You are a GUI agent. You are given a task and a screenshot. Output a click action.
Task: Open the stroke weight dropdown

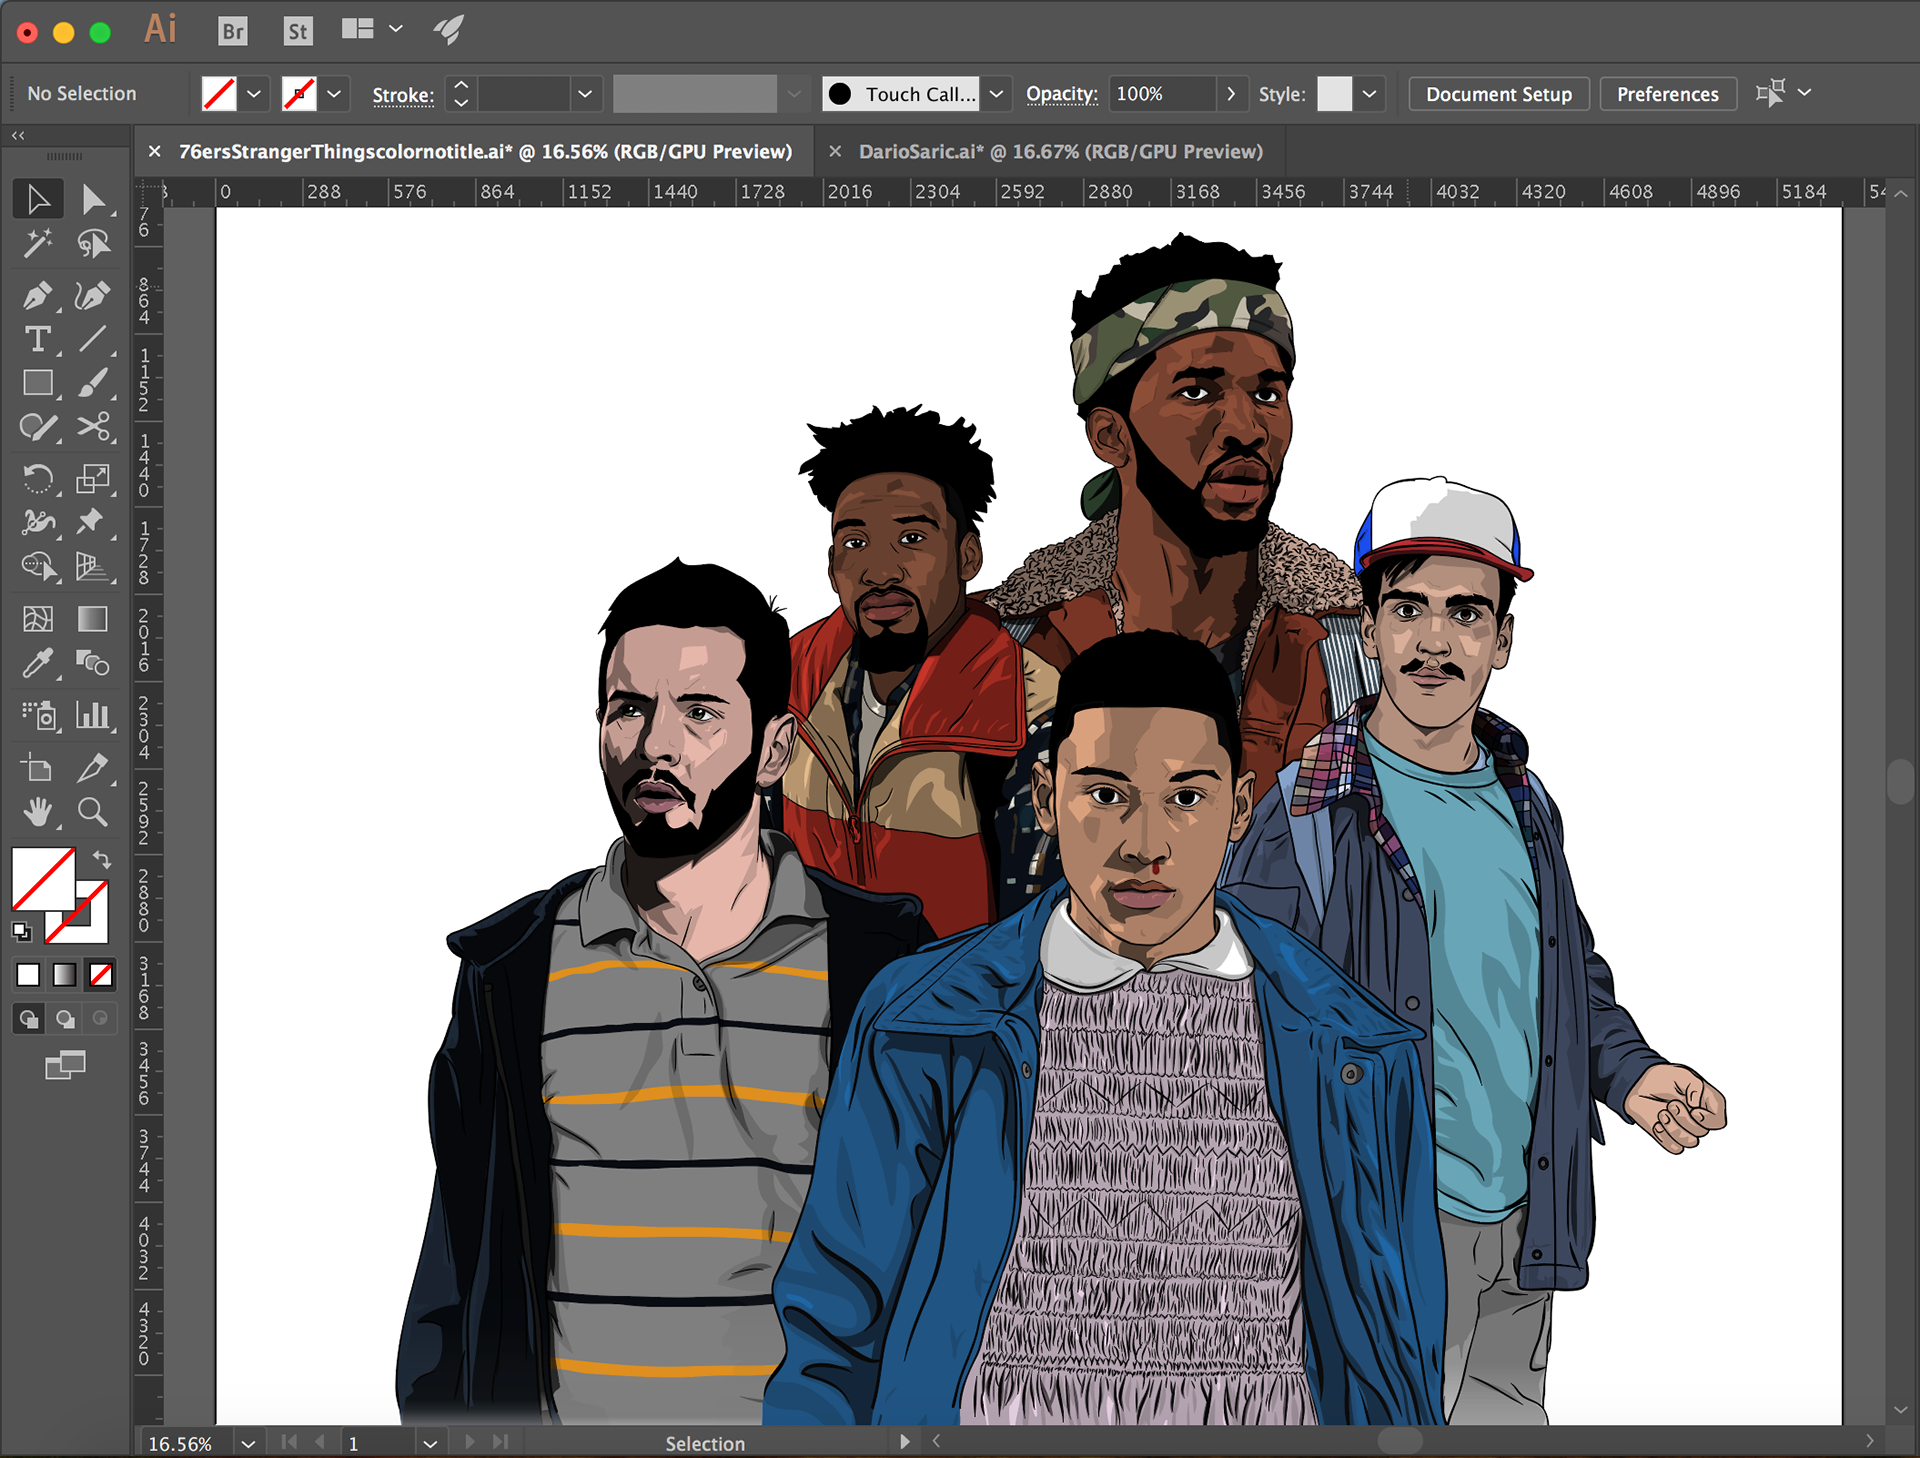coord(585,94)
